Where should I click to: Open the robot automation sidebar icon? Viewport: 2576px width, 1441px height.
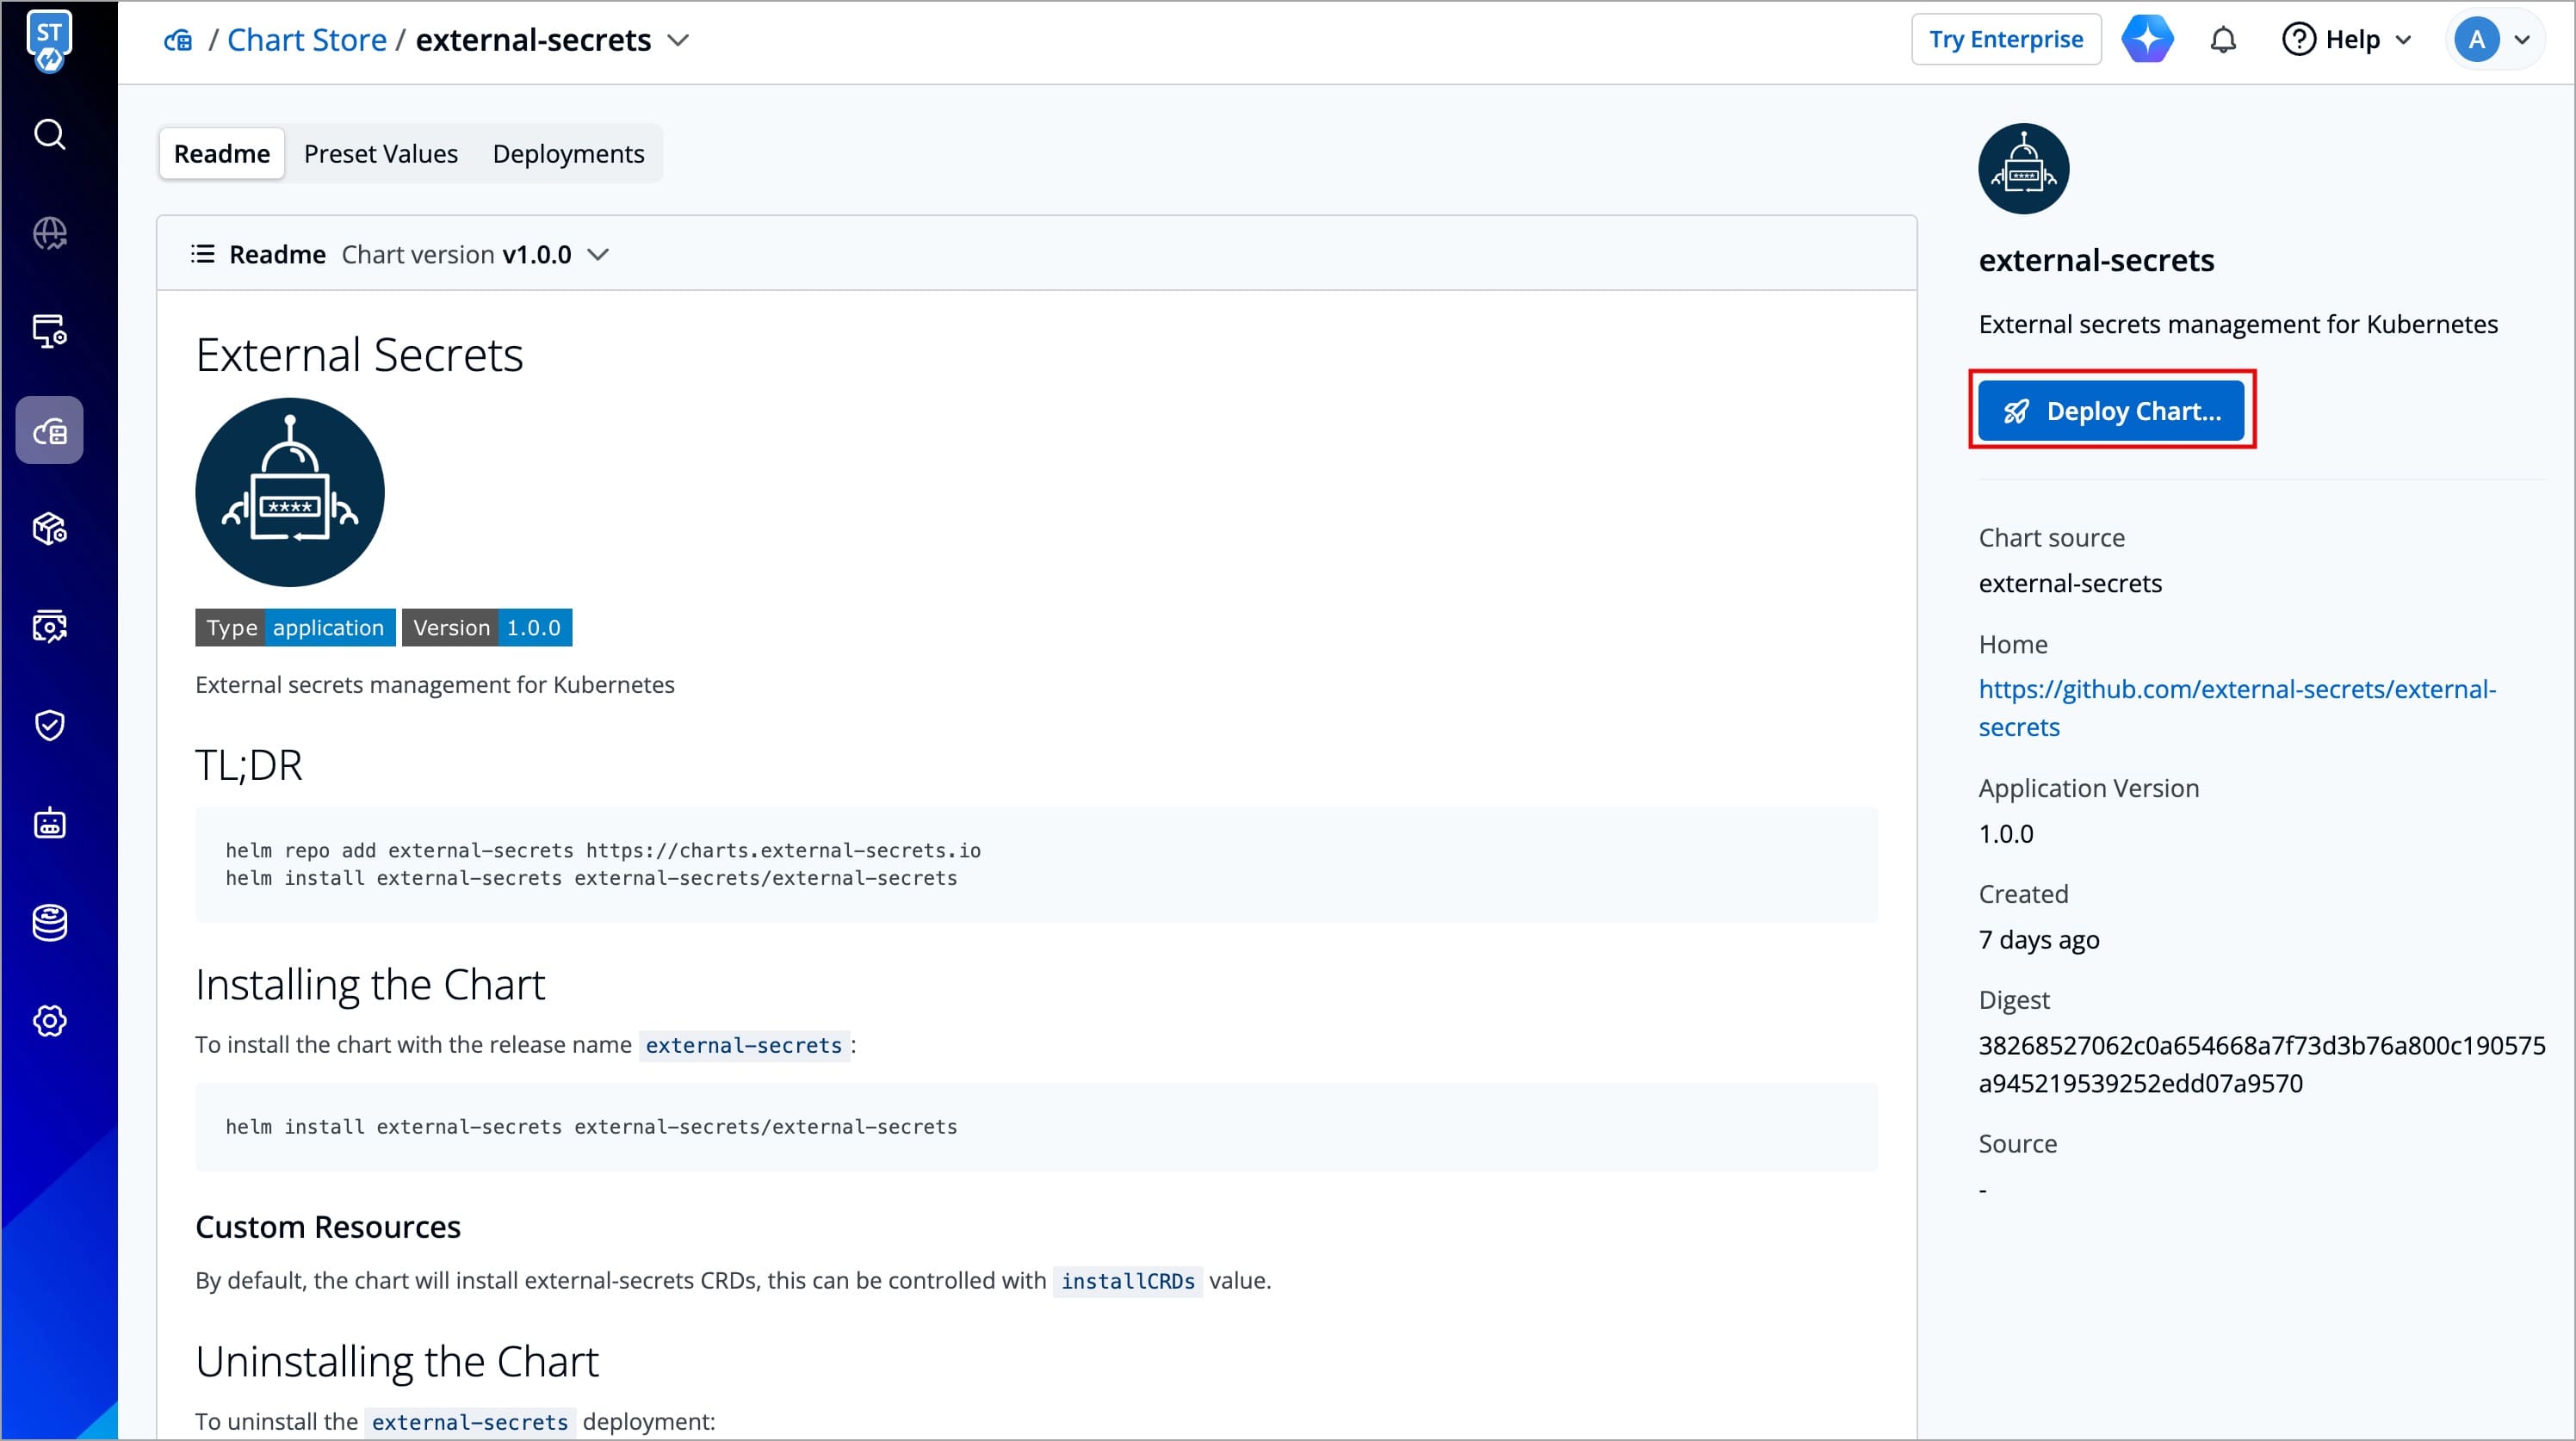(49, 824)
